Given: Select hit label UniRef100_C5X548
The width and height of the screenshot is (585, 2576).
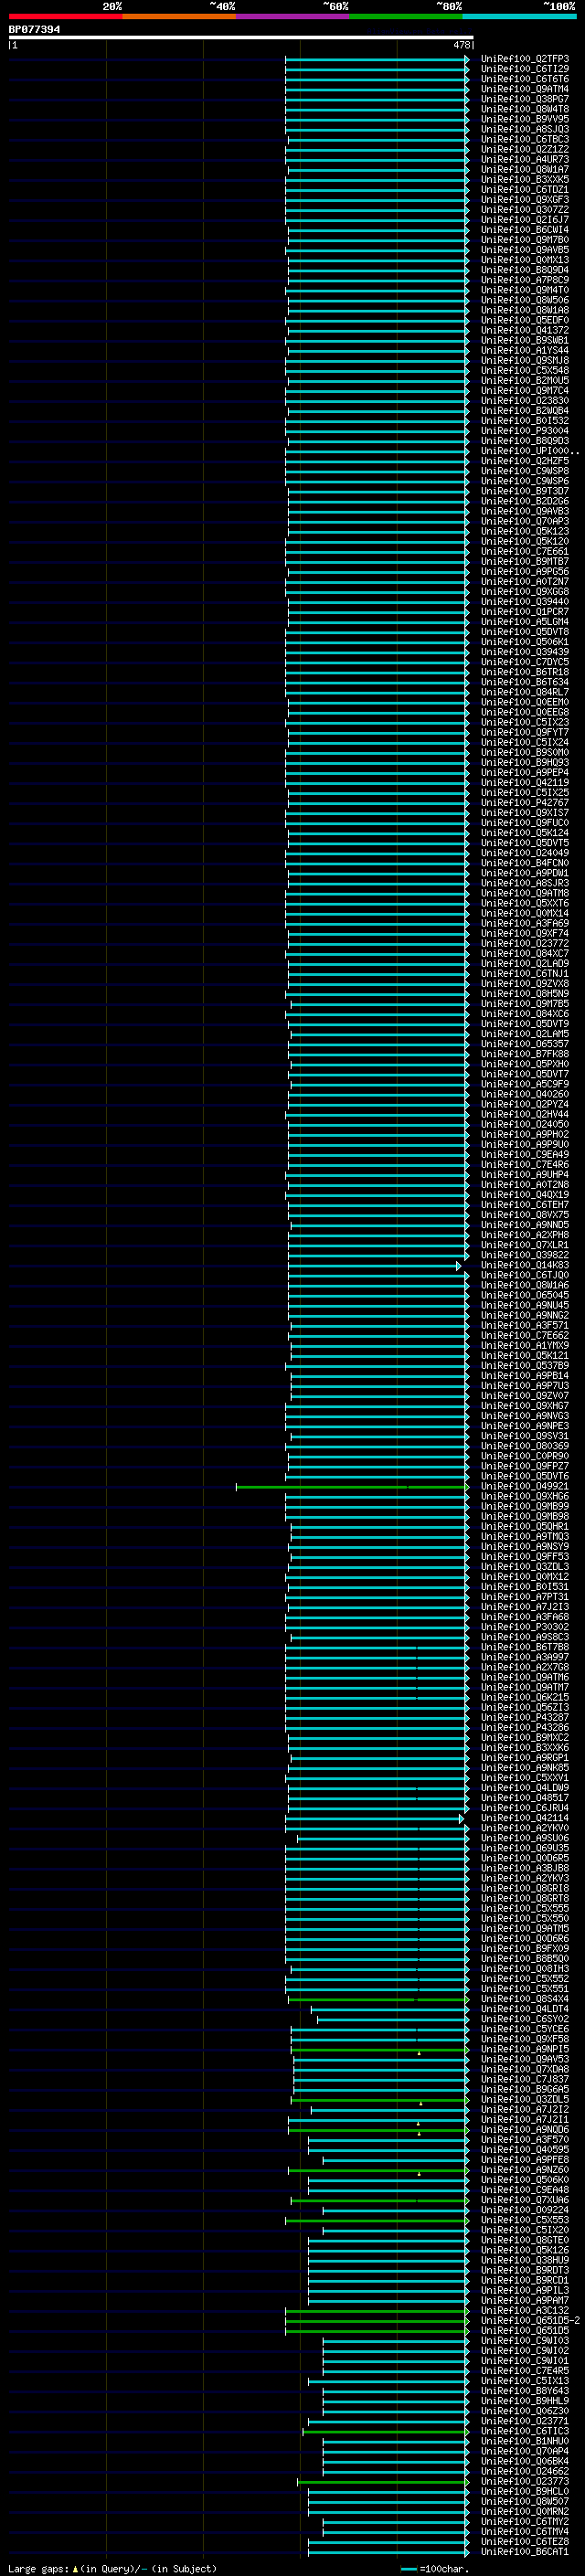Looking at the screenshot, I should [x=525, y=370].
